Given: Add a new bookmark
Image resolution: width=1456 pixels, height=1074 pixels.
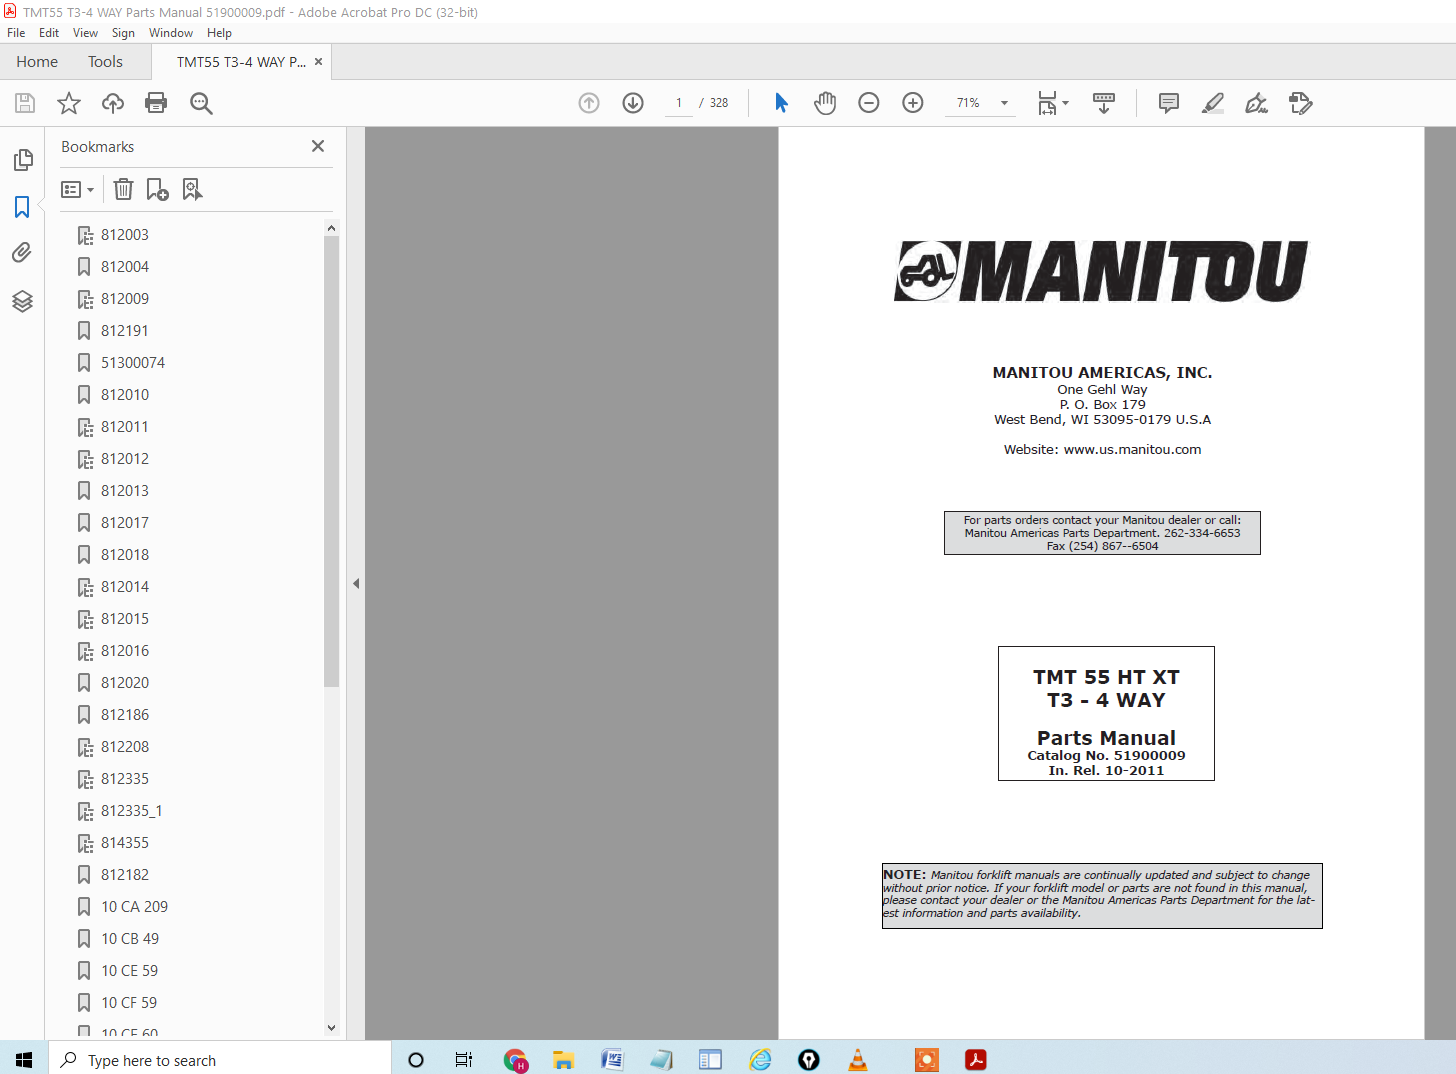Looking at the screenshot, I should click(x=157, y=189).
